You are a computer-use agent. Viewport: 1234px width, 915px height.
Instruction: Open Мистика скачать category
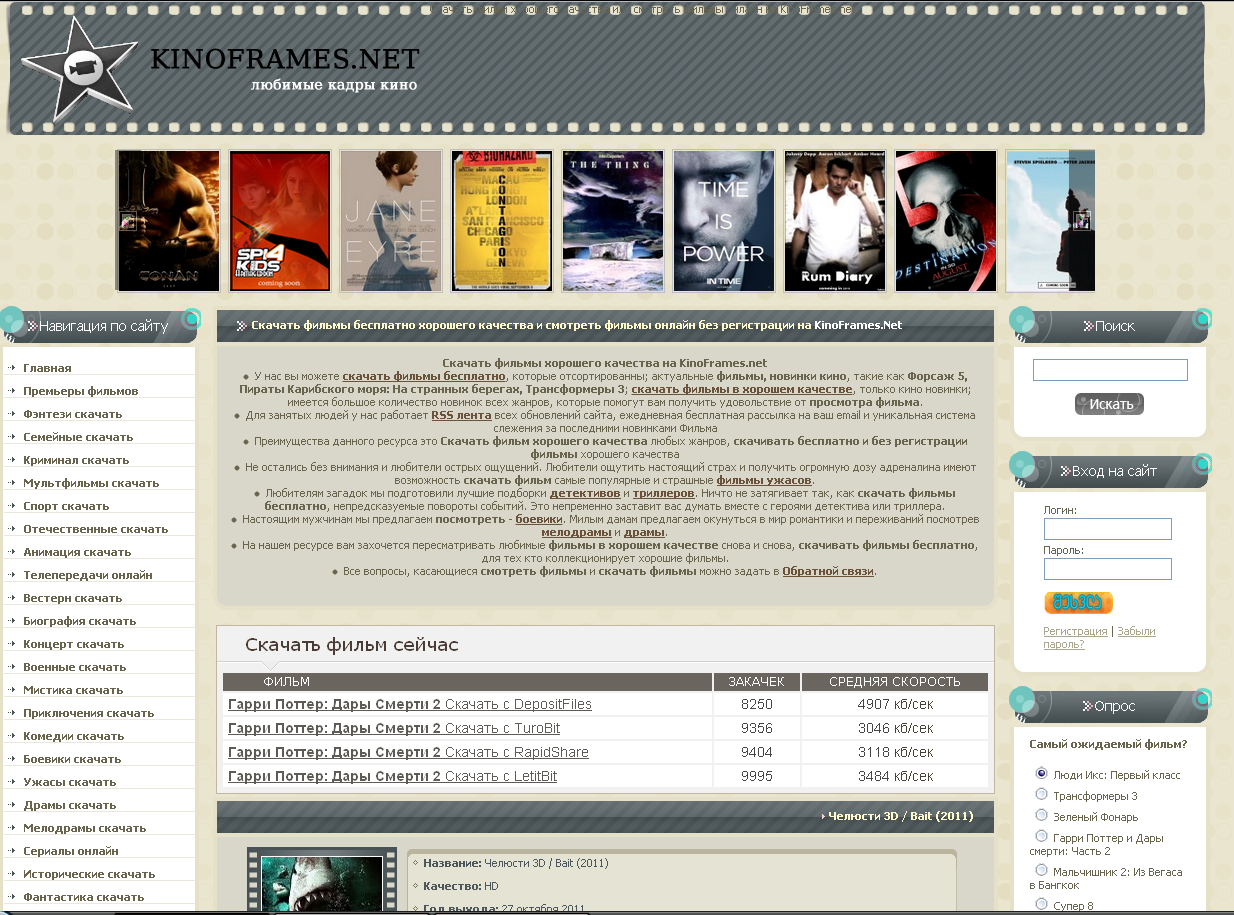tap(73, 690)
